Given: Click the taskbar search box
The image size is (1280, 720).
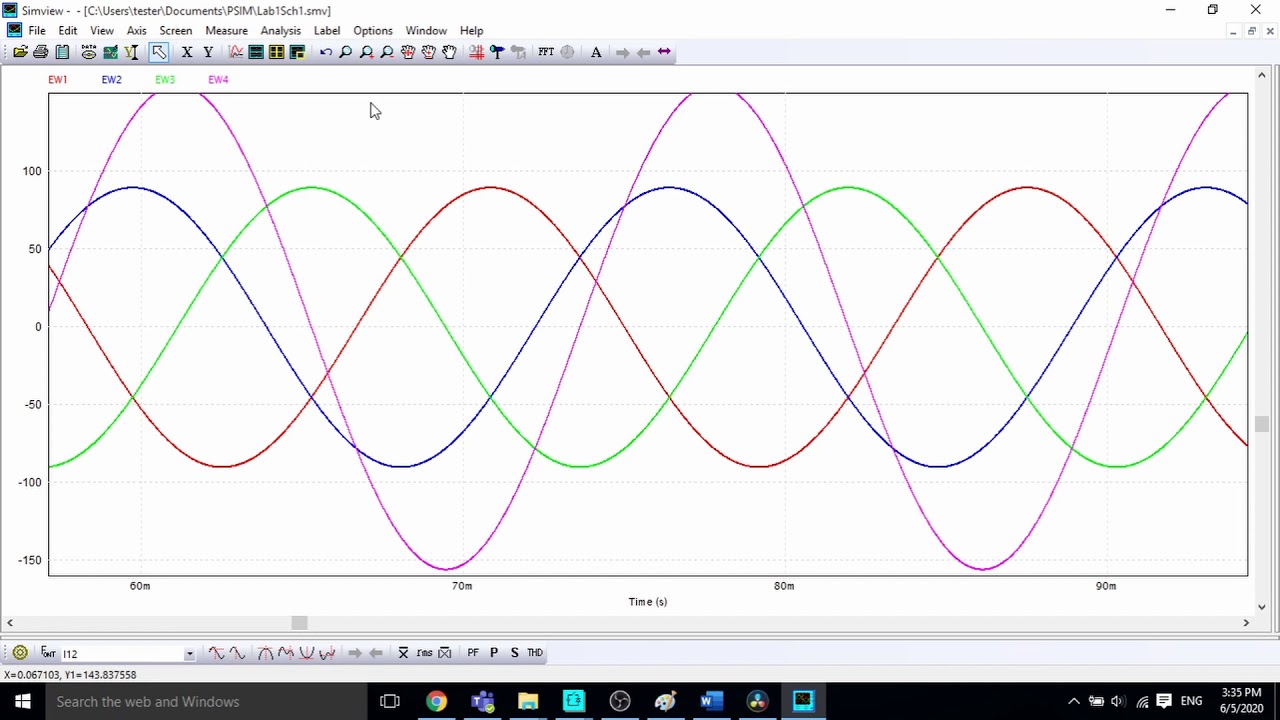Looking at the screenshot, I should (205, 702).
